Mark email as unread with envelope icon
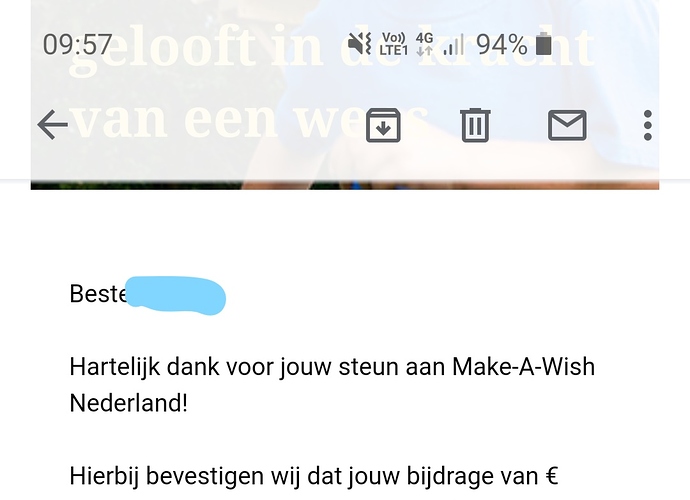The image size is (690, 500). pos(567,125)
